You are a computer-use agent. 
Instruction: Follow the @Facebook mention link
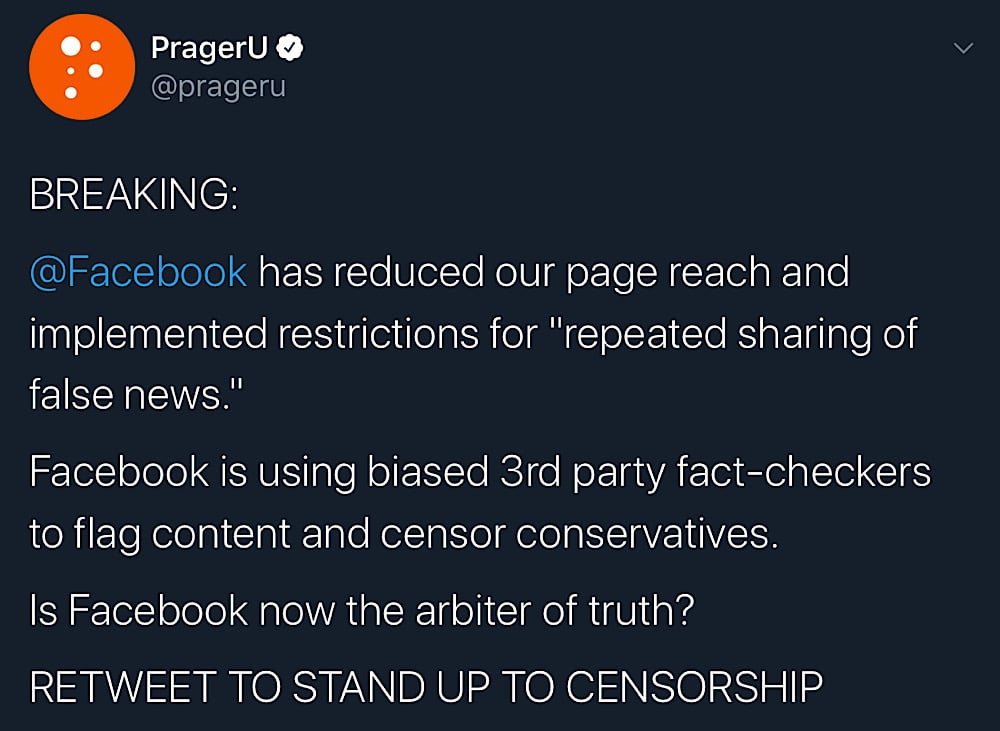138,272
